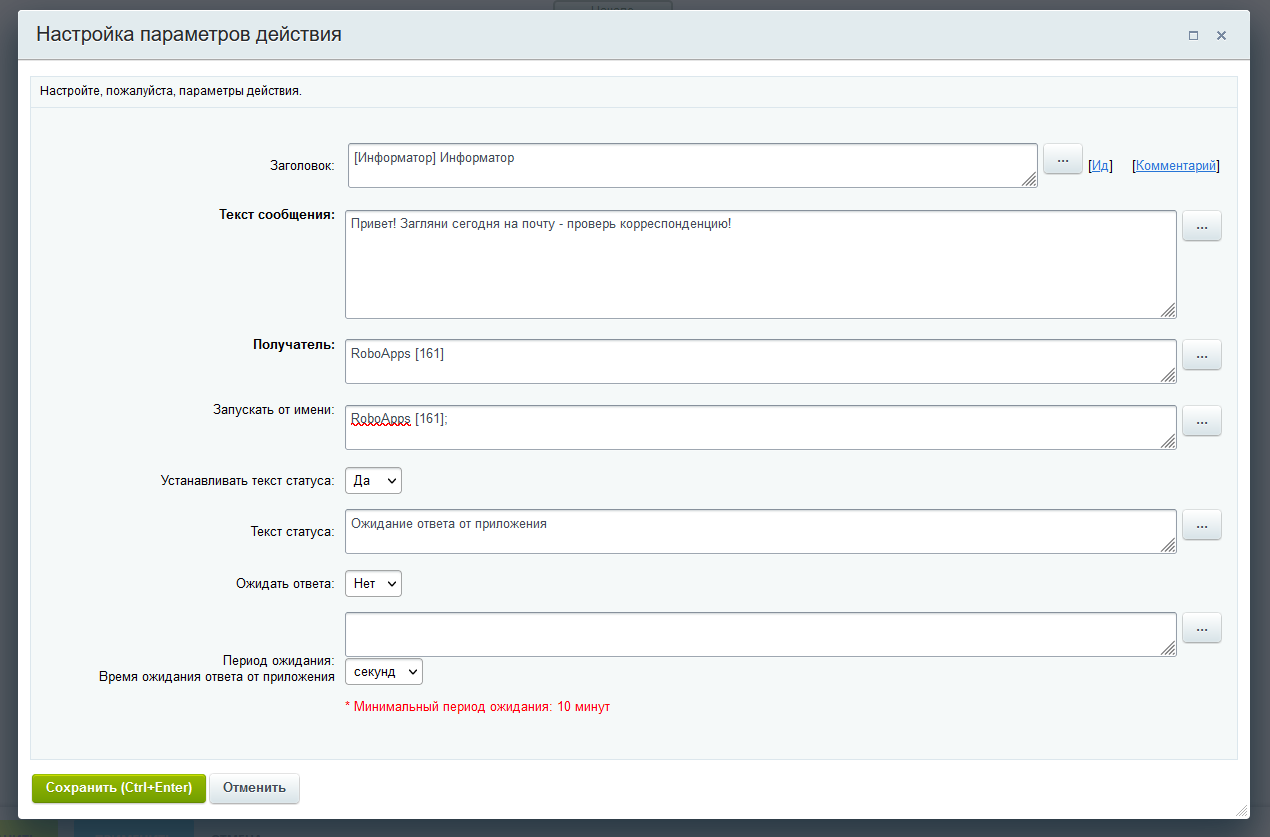This screenshot has width=1270, height=837.
Task: Open value picker for Период ожидания field
Action: [x=1201, y=628]
